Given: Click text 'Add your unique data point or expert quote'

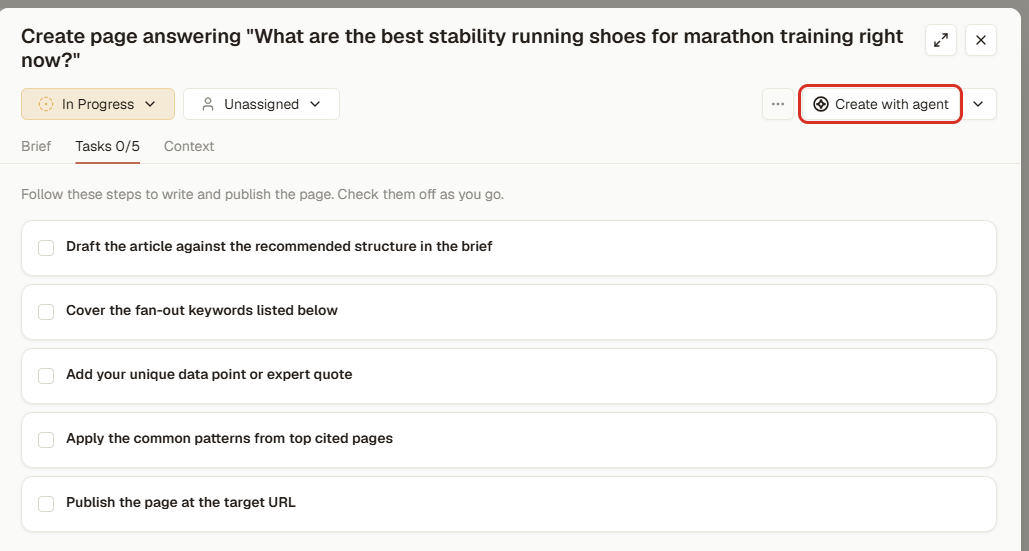Looking at the screenshot, I should tap(209, 375).
